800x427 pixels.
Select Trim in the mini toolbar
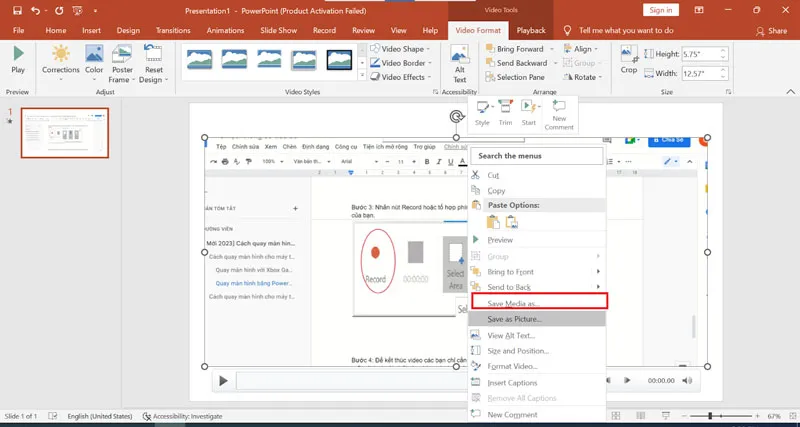[x=506, y=111]
